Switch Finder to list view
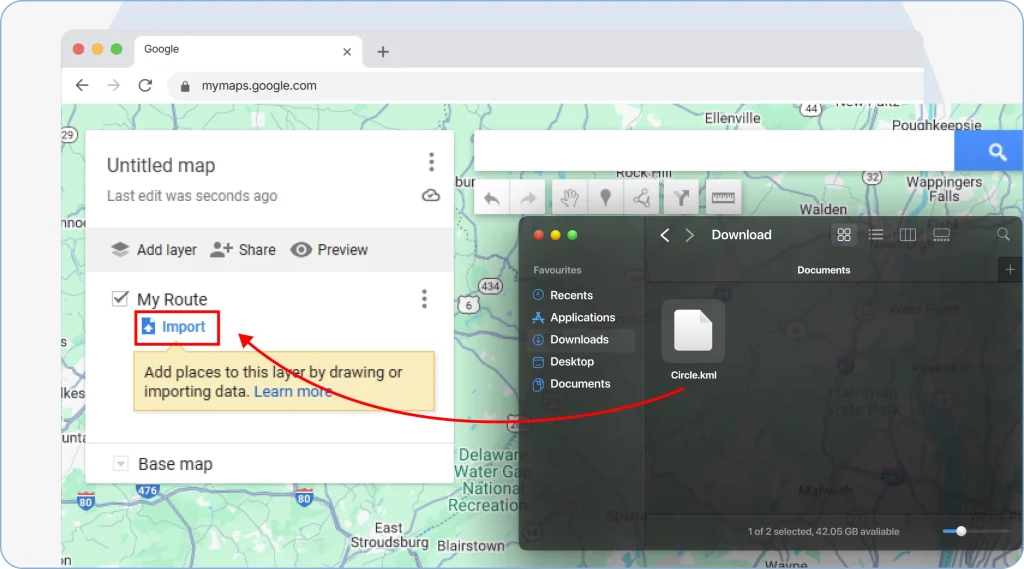1024x569 pixels. point(876,235)
